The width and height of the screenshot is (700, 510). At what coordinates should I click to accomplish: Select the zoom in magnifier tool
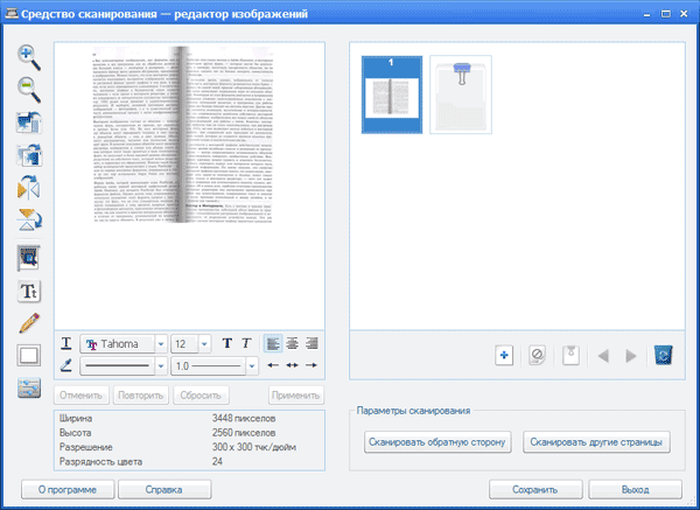pyautogui.click(x=29, y=57)
